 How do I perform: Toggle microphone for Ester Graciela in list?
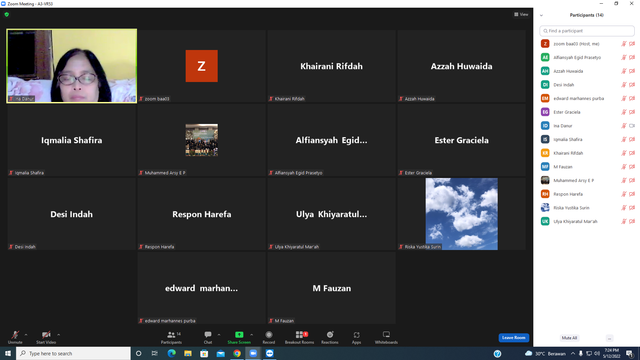click(624, 112)
